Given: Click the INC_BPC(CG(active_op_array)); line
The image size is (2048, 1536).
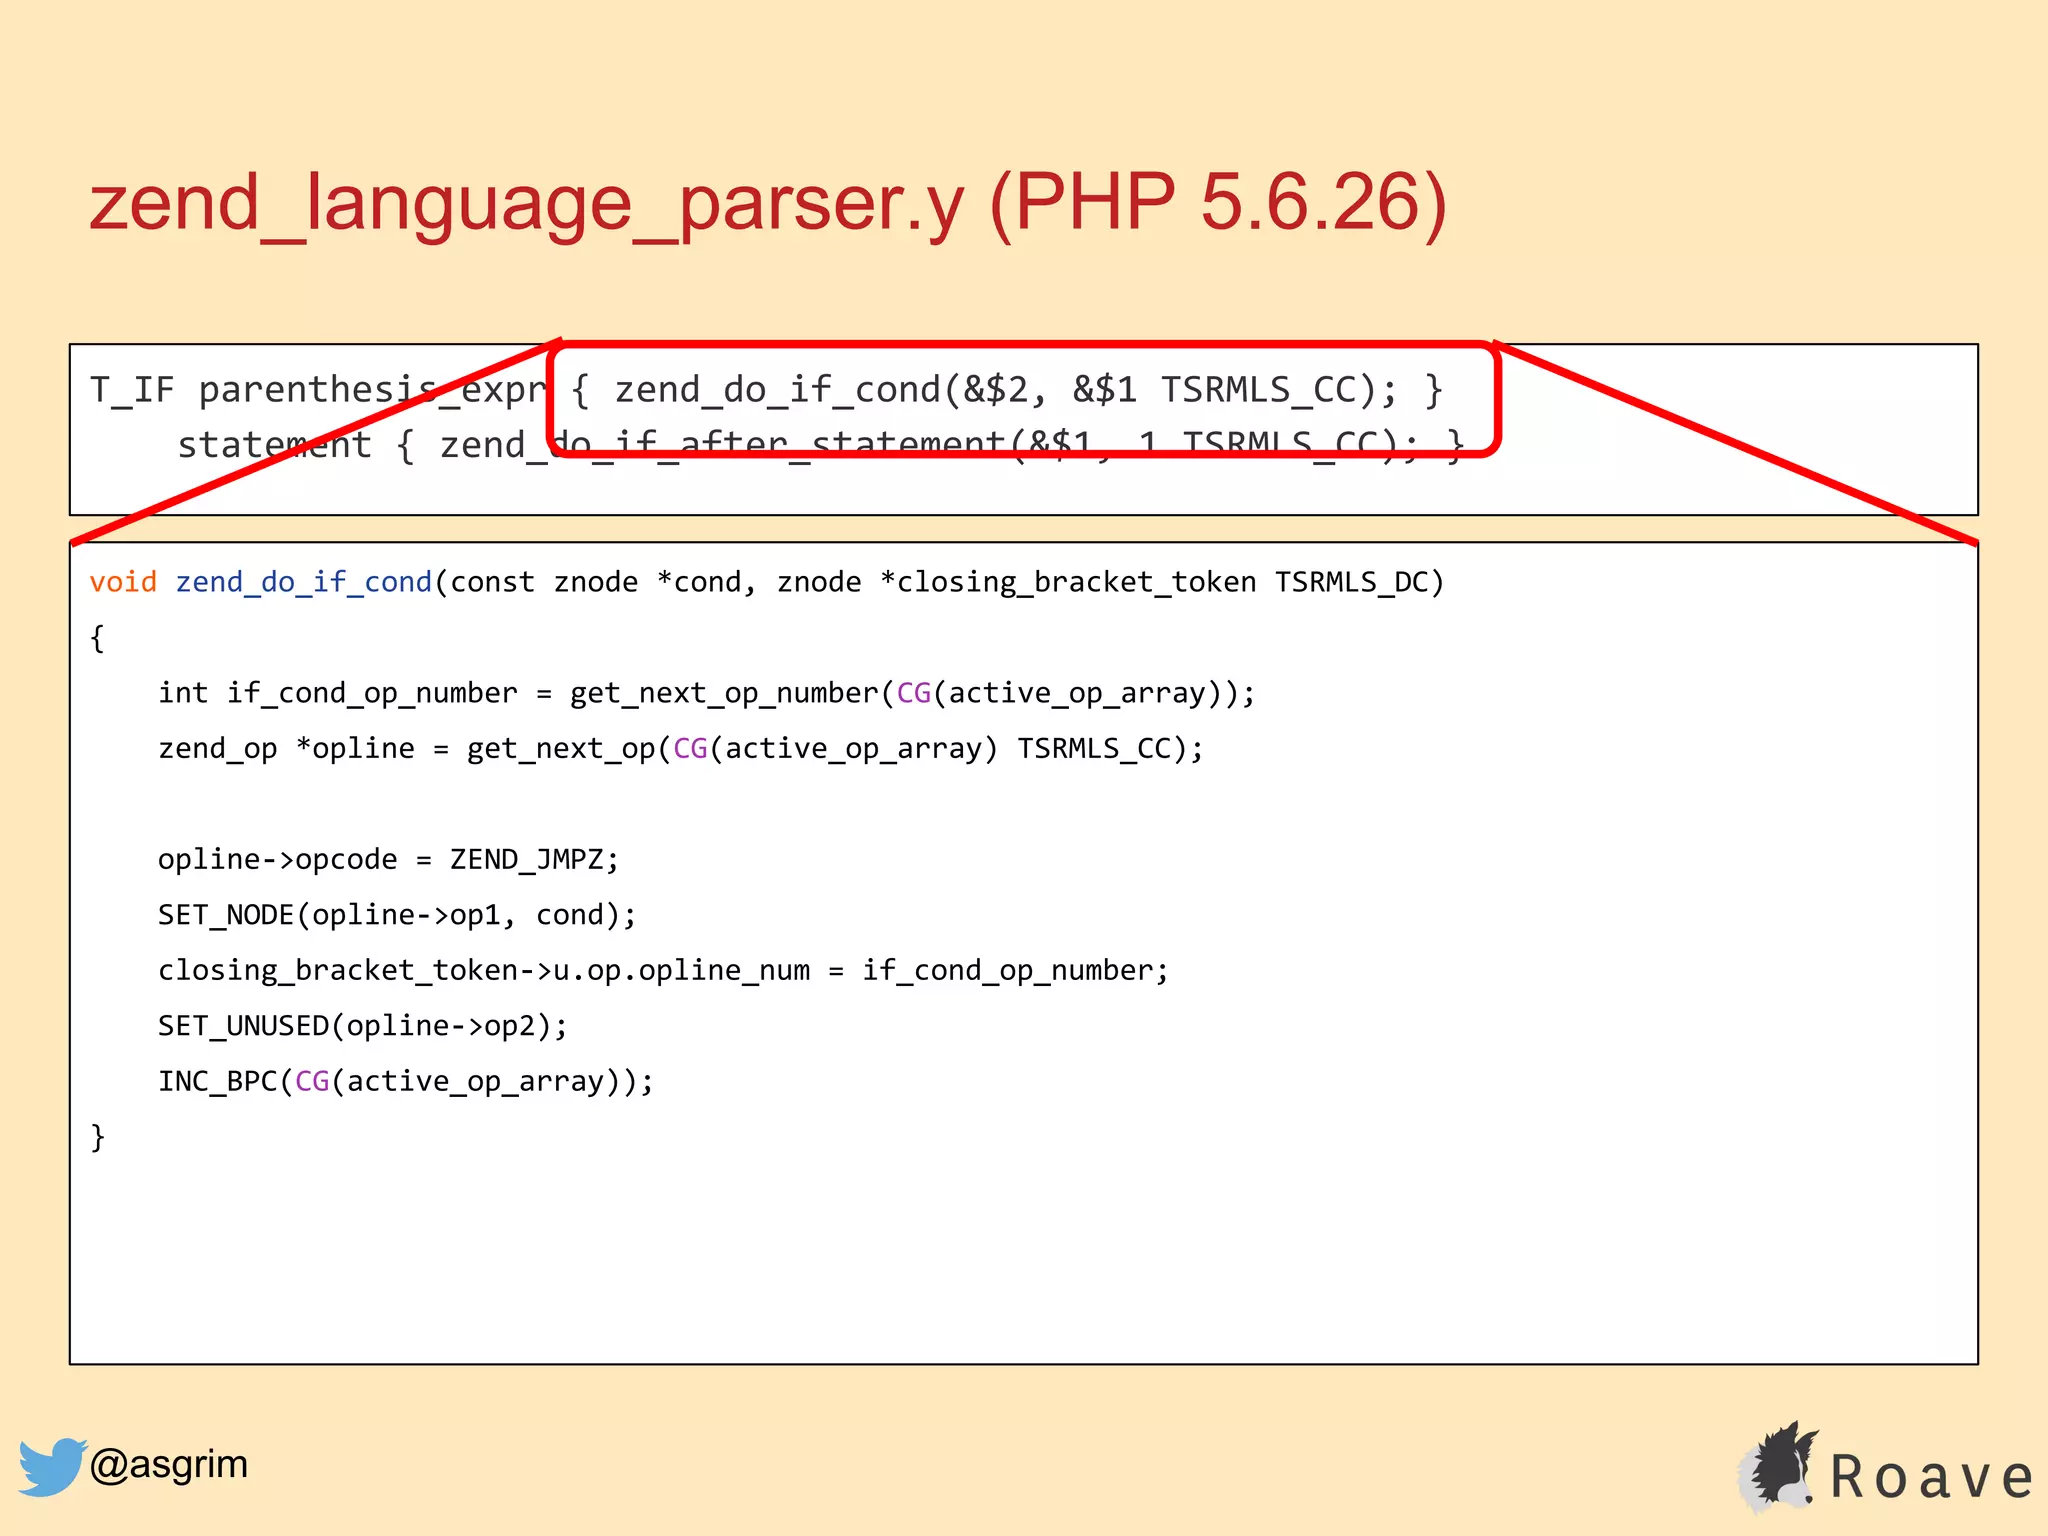Looking at the screenshot, I should coord(406,1081).
